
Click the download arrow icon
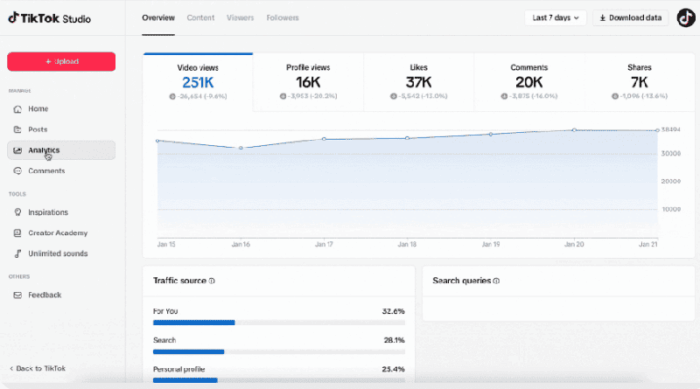[602, 18]
